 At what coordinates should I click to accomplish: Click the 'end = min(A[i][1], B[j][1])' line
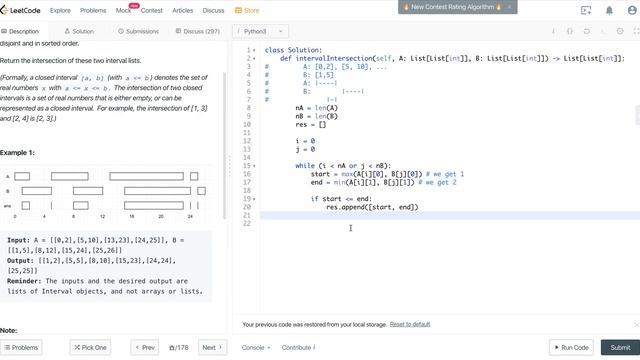tap(363, 182)
